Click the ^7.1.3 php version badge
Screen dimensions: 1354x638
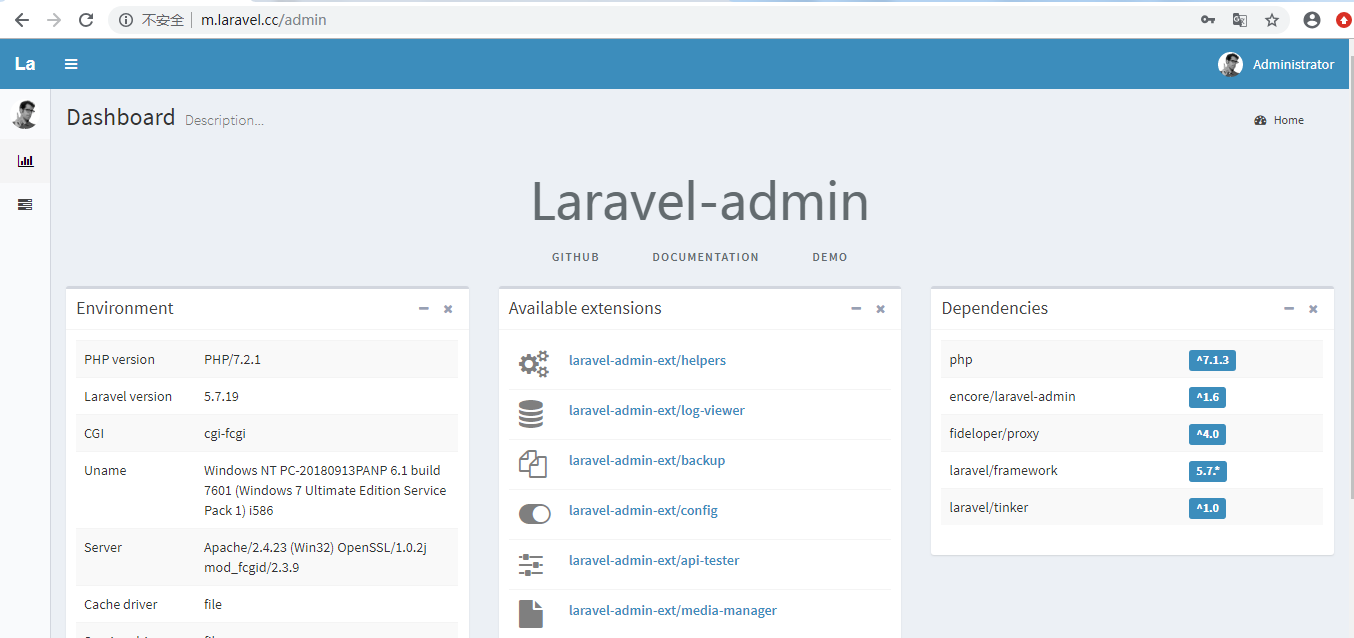pyautogui.click(x=1212, y=360)
